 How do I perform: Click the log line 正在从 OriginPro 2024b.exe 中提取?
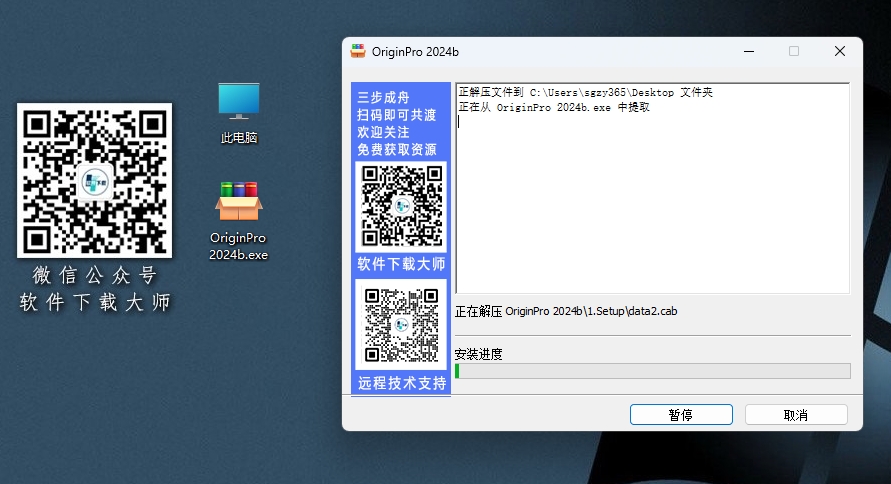pos(554,107)
